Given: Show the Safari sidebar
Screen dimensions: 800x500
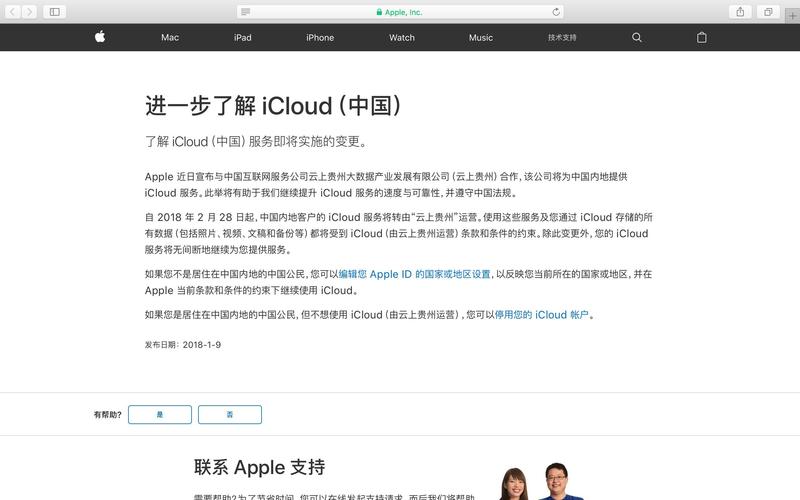Looking at the screenshot, I should pyautogui.click(x=55, y=12).
